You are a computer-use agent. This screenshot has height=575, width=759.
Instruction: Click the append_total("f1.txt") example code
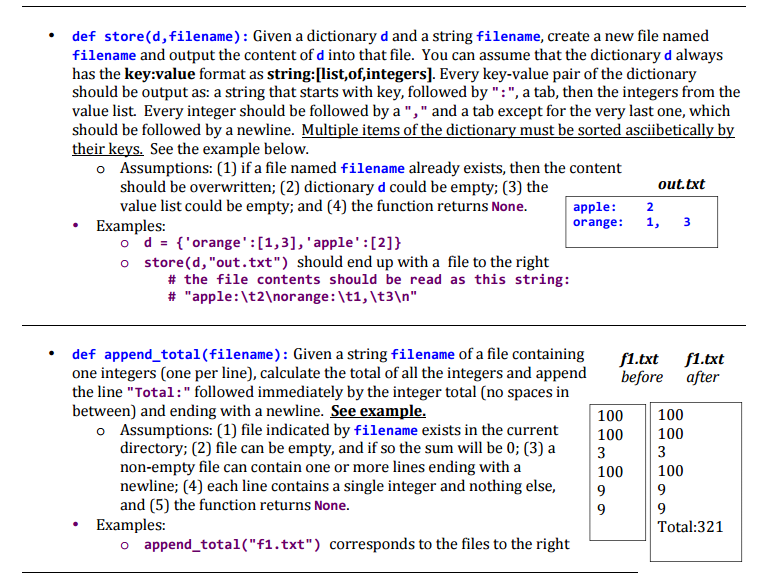click(232, 545)
